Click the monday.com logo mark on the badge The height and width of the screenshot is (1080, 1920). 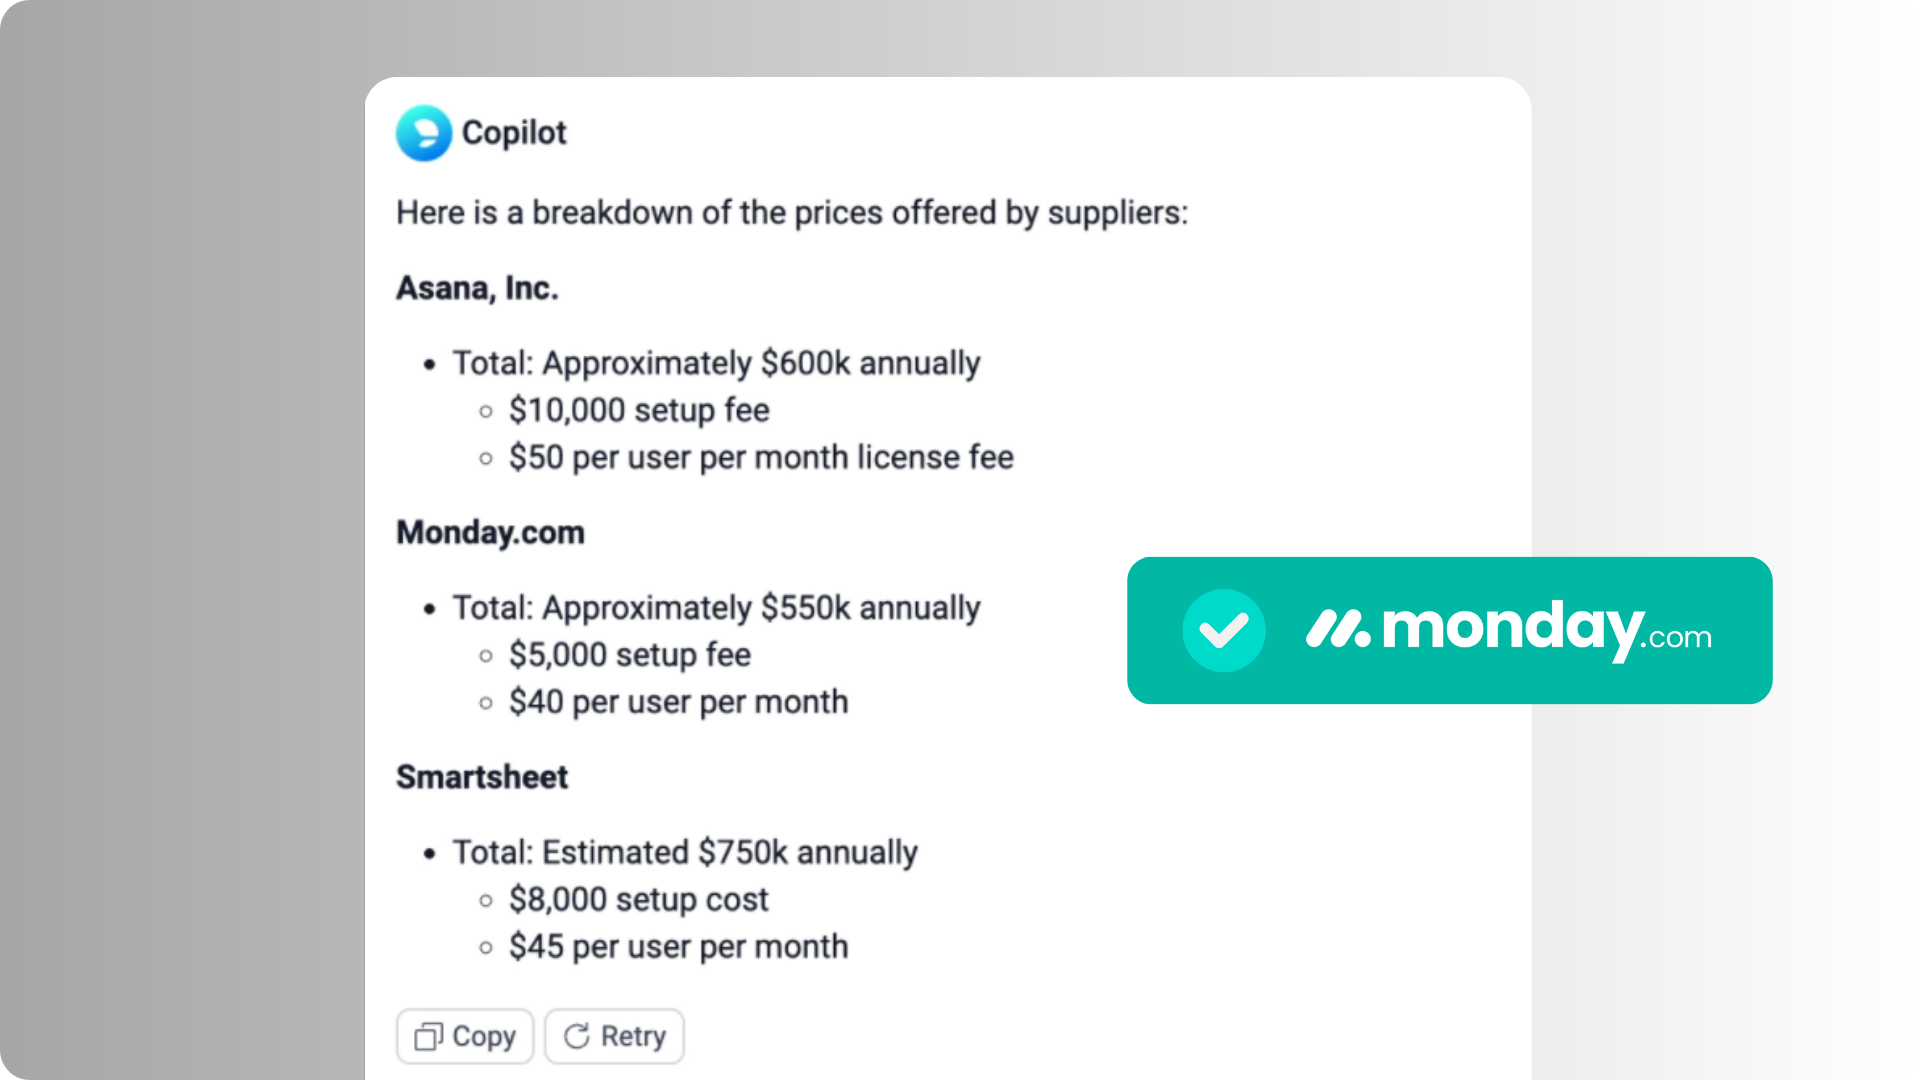coord(1337,630)
